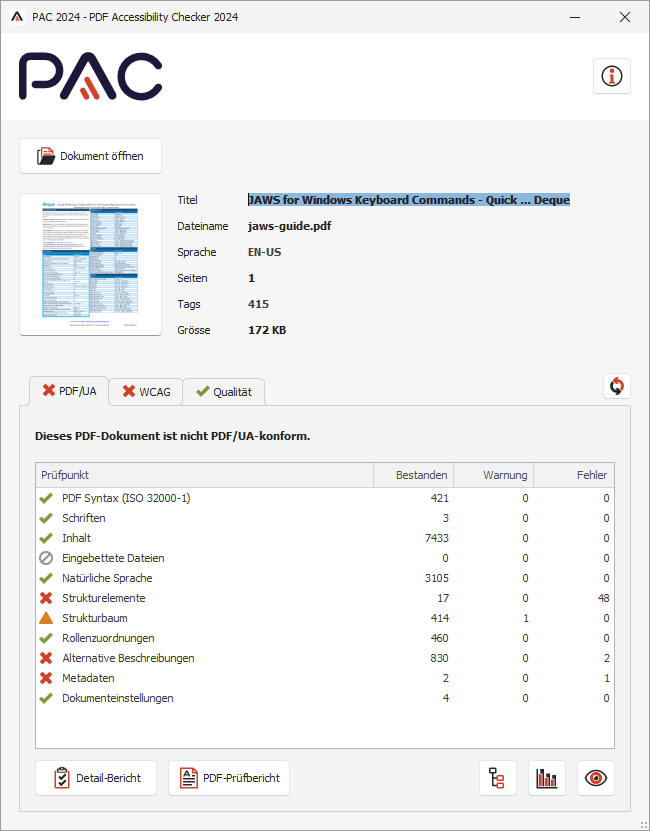Open the logical structure tree view
Image resolution: width=650 pixels, height=831 pixels.
498,778
